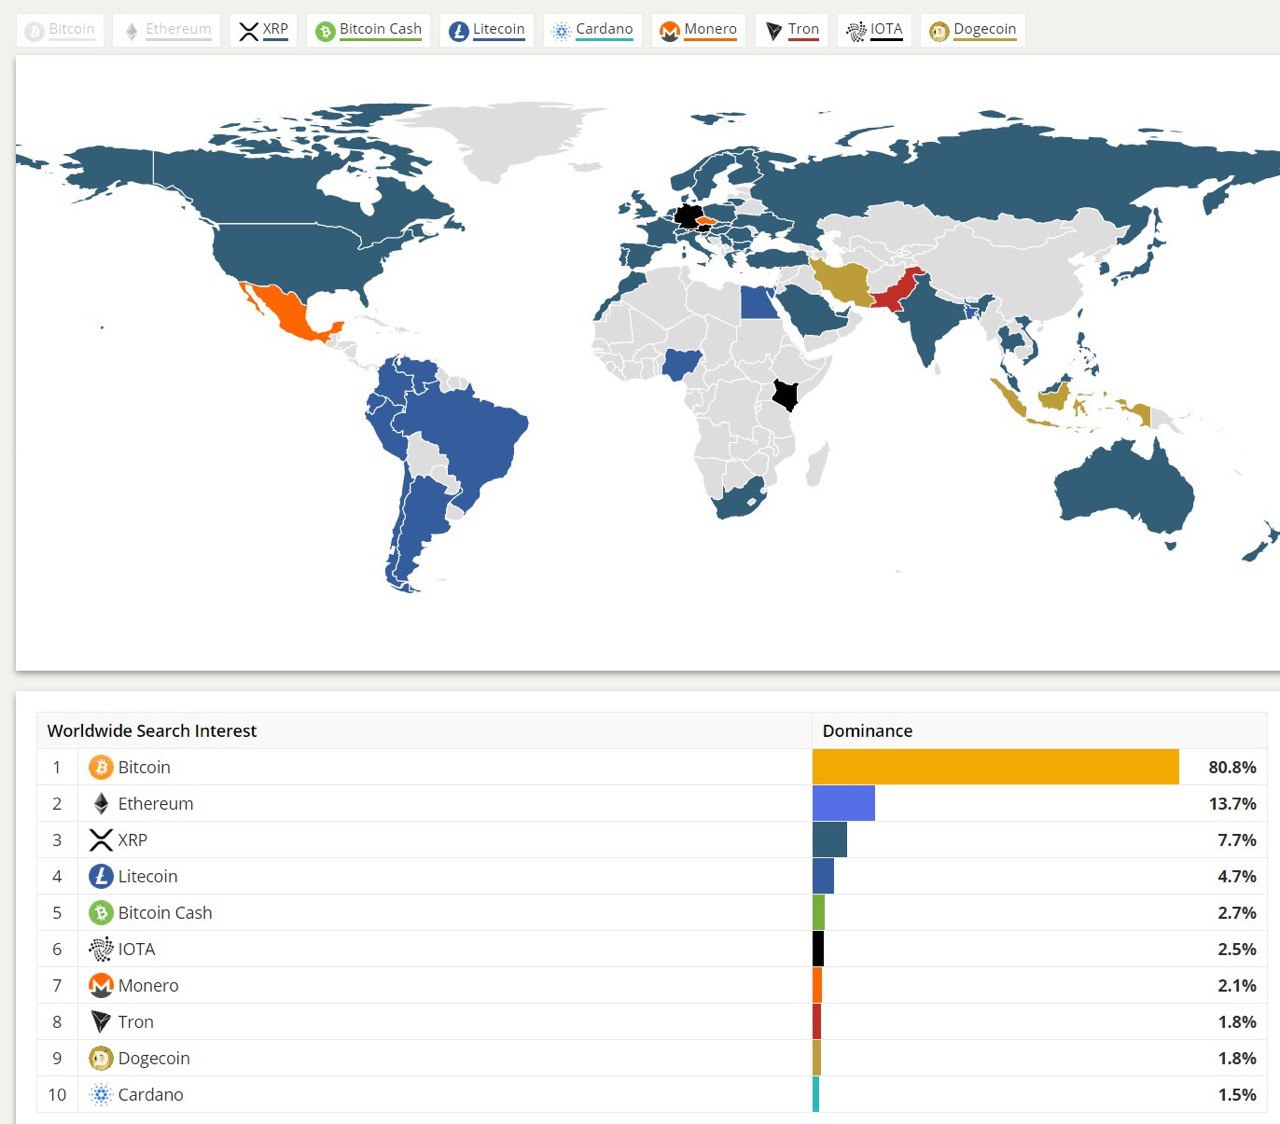This screenshot has height=1124, width=1280.
Task: Click the Ethereum diamond icon in table
Action: click(101, 803)
